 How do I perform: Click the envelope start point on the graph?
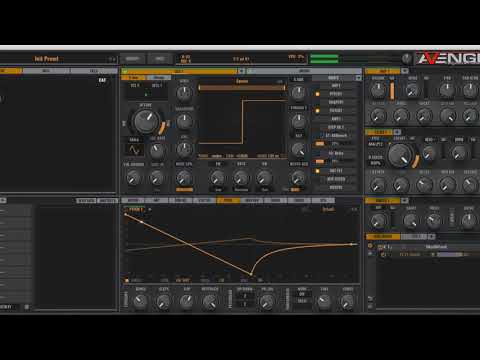[x=125, y=214]
